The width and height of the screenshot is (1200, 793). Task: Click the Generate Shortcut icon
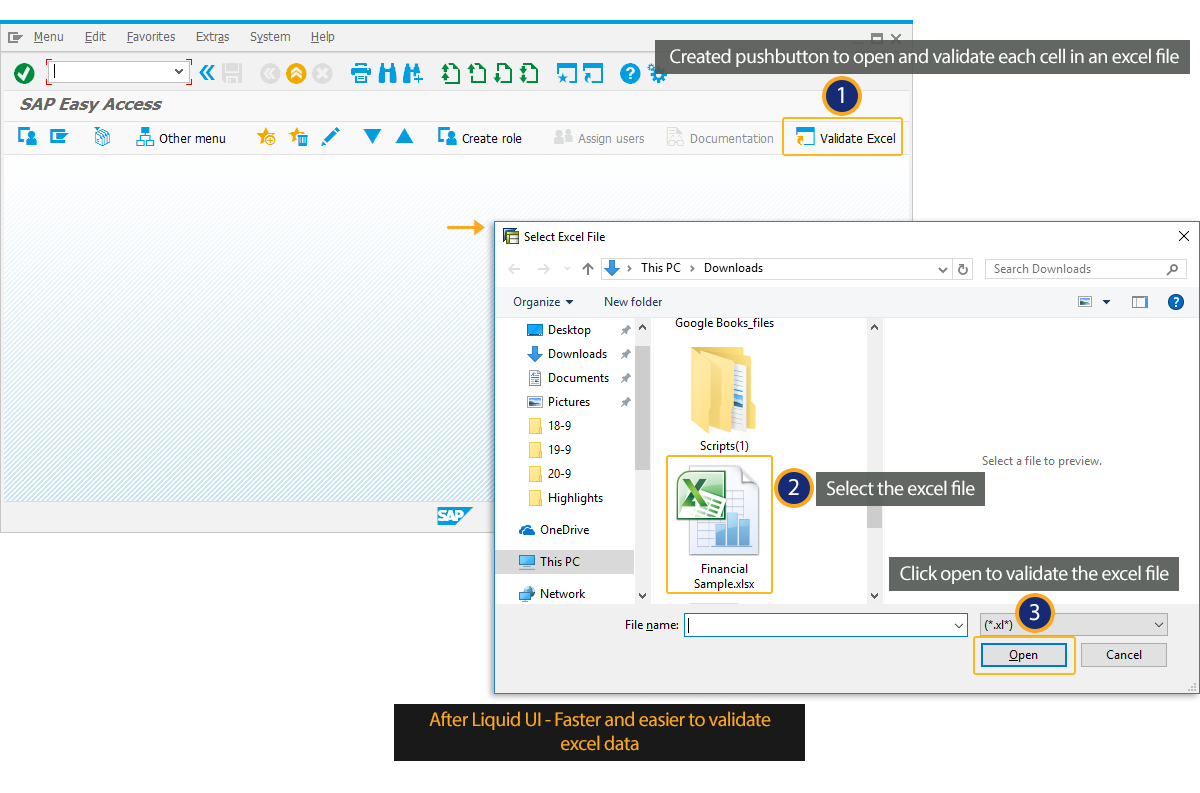(x=594, y=73)
